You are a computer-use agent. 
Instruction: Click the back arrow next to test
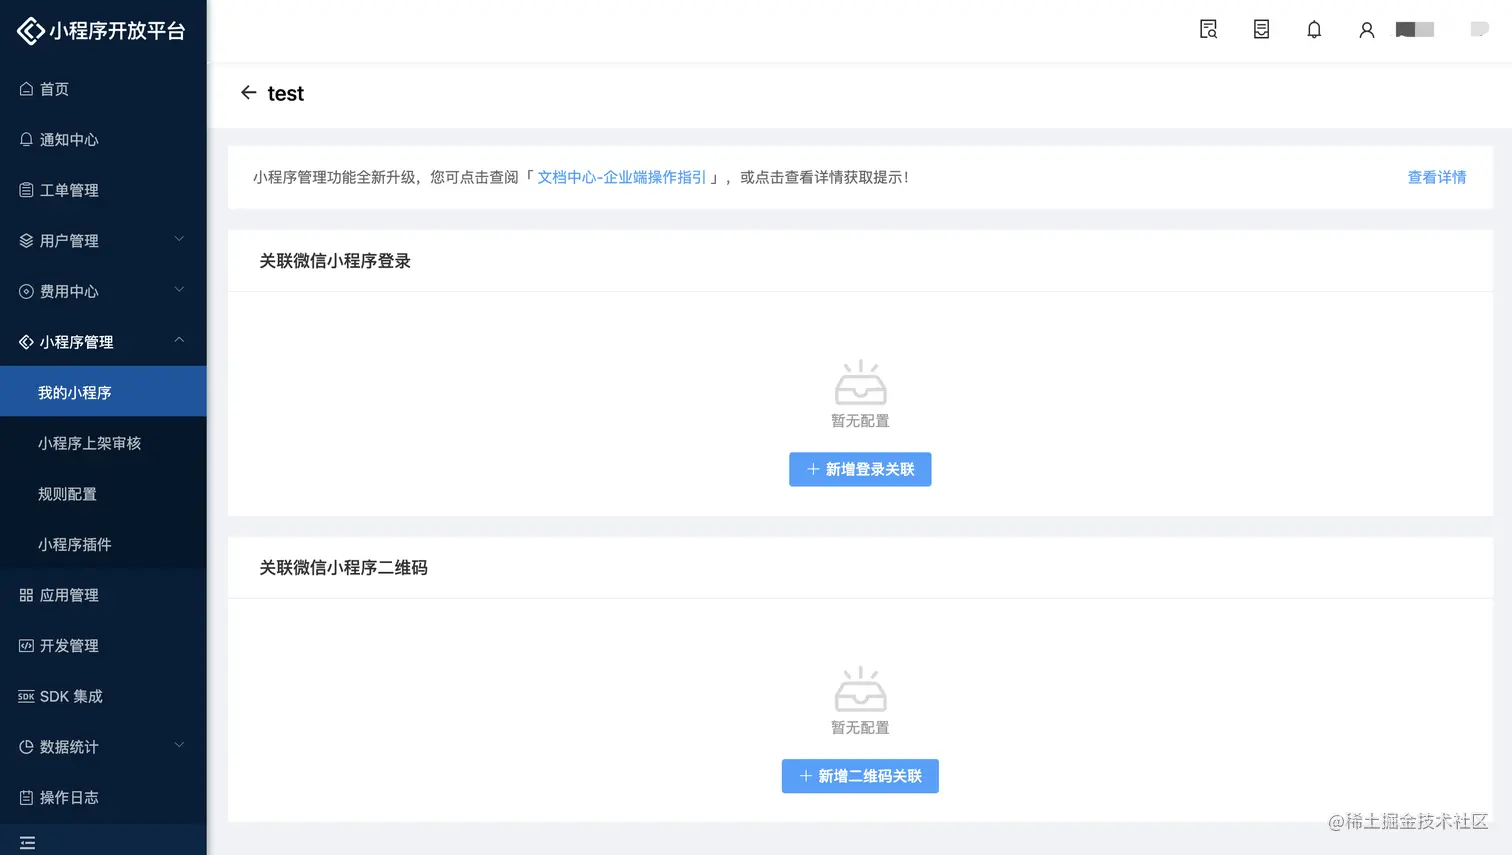pos(248,92)
